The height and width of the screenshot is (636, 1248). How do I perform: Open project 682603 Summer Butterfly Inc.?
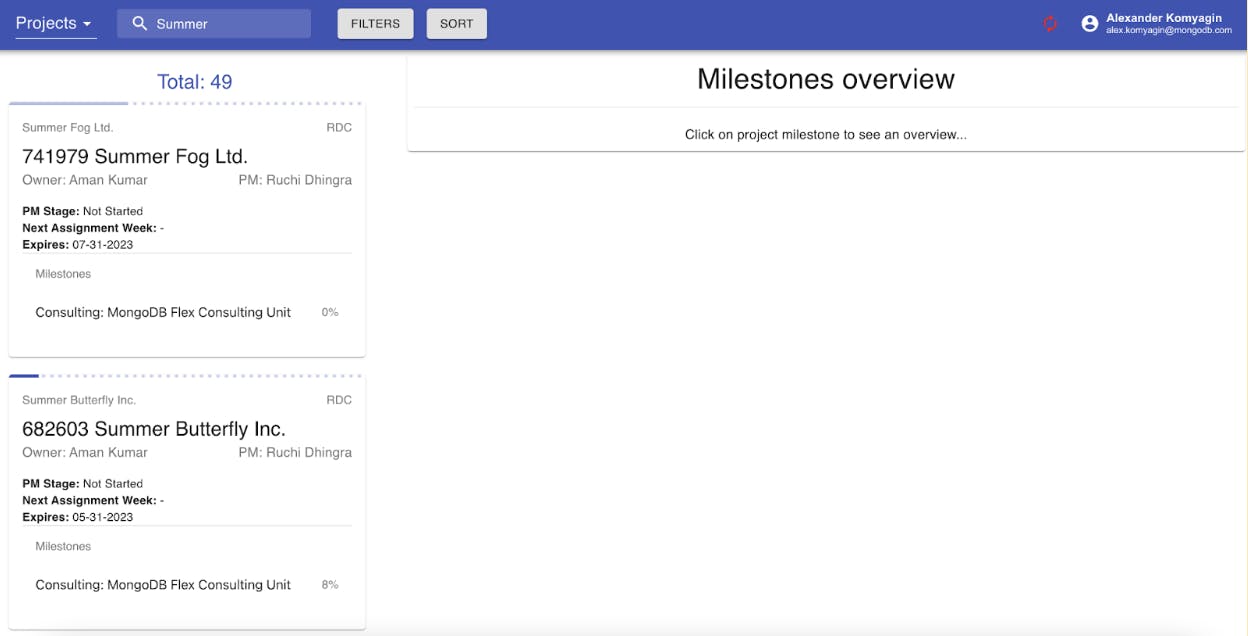tap(154, 429)
